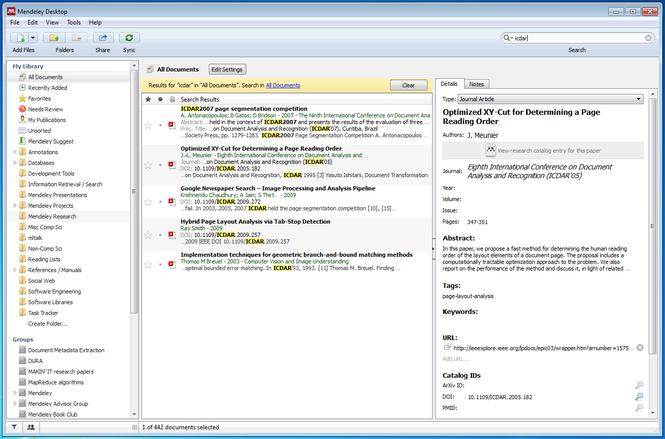Open the My Publications list
Screen dimensions: 665x439
47,120
